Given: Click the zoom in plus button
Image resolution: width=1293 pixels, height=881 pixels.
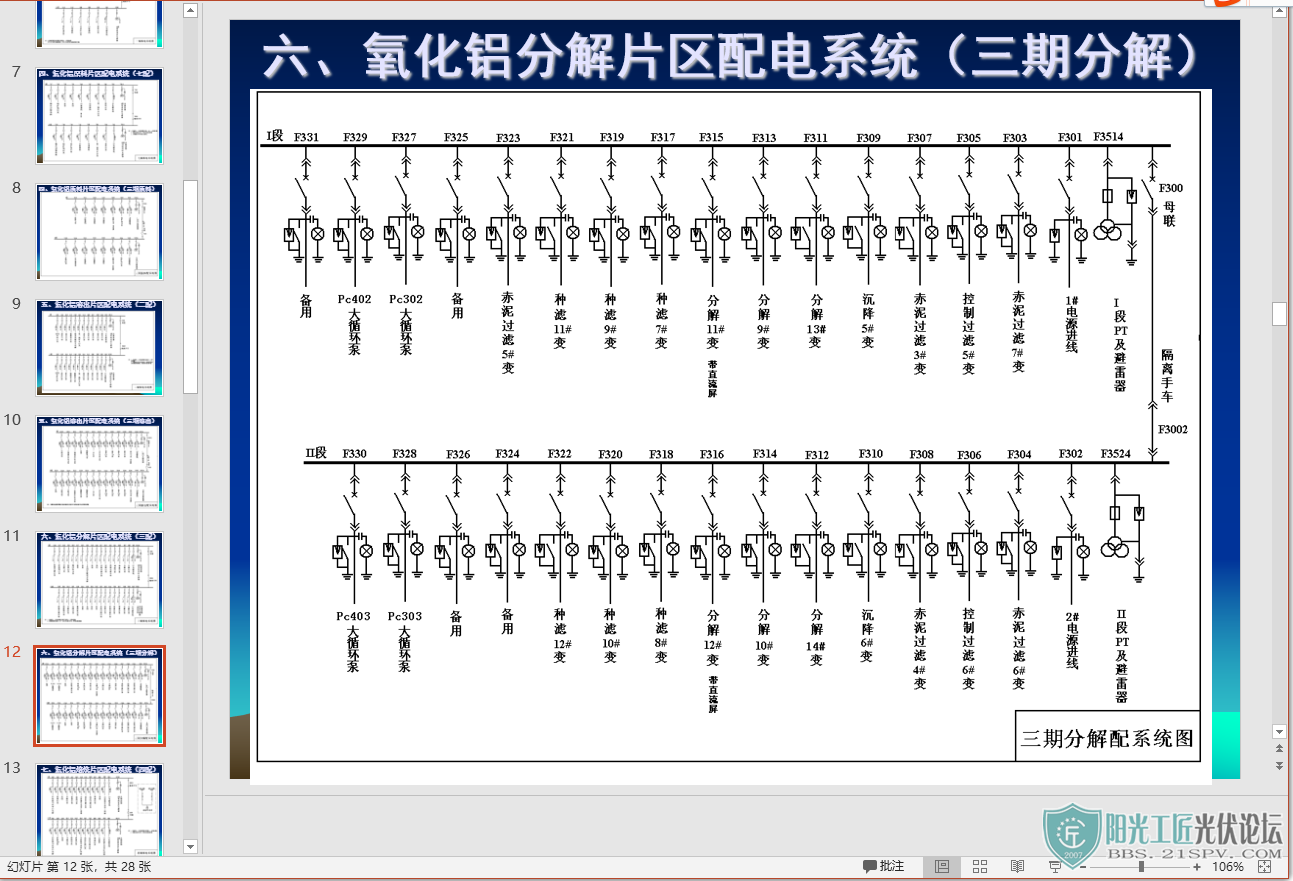Looking at the screenshot, I should (x=1196, y=866).
